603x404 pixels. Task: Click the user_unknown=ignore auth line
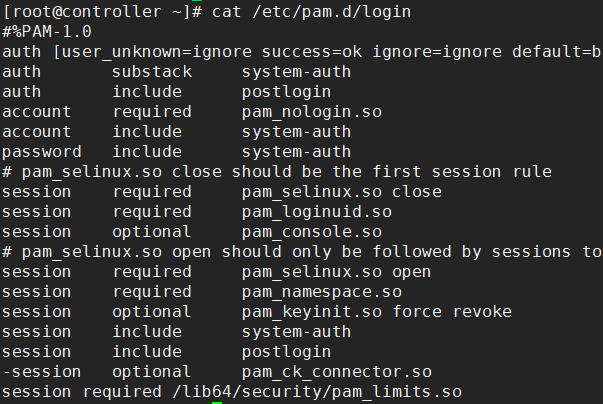(x=302, y=52)
